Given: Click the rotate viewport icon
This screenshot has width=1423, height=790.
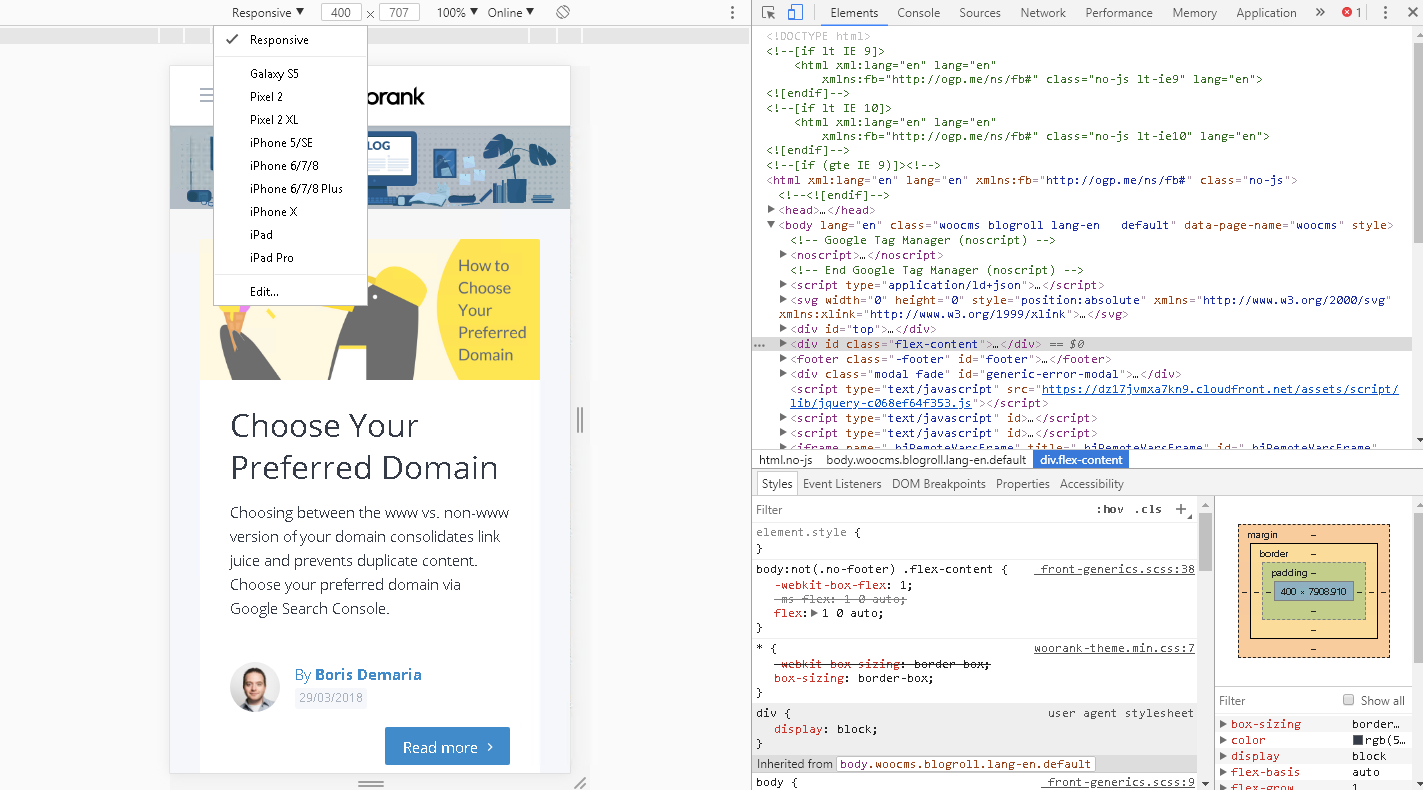Looking at the screenshot, I should [563, 11].
